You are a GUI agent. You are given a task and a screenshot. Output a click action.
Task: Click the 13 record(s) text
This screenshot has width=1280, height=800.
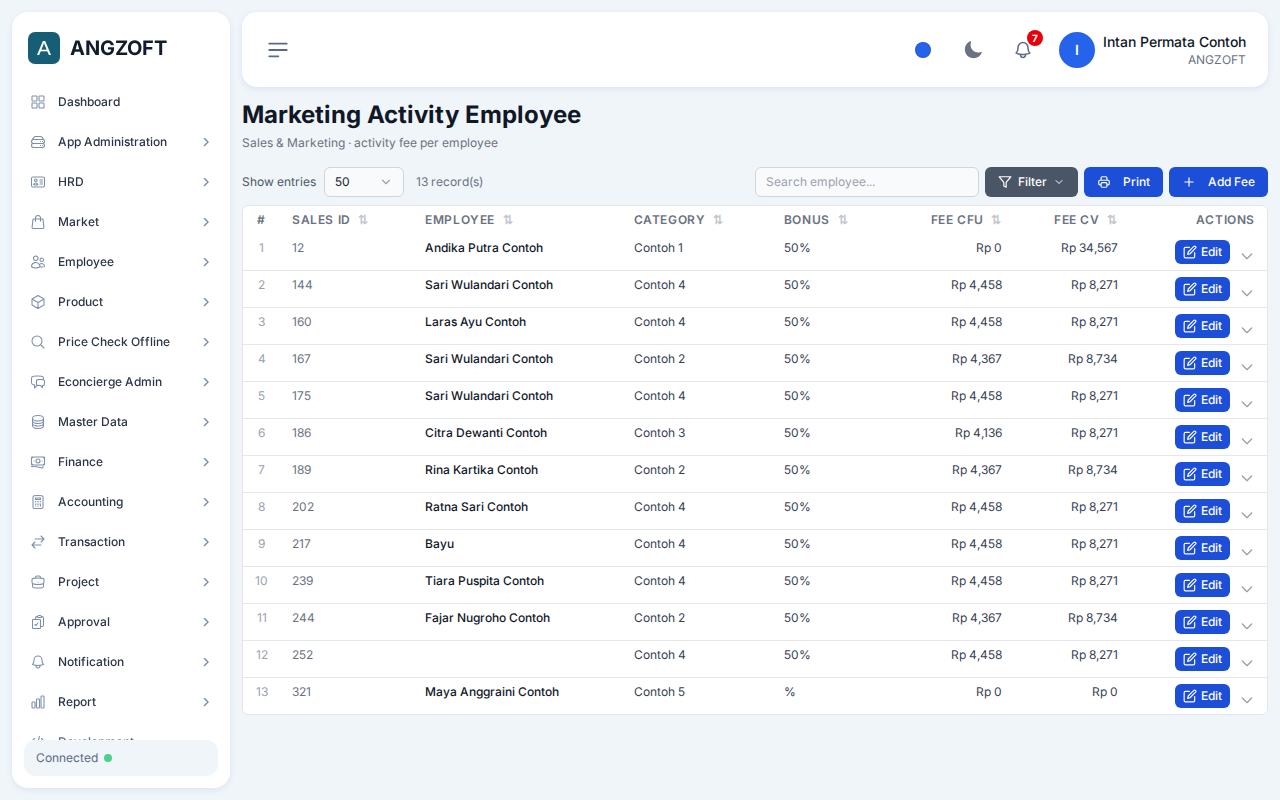click(x=449, y=182)
